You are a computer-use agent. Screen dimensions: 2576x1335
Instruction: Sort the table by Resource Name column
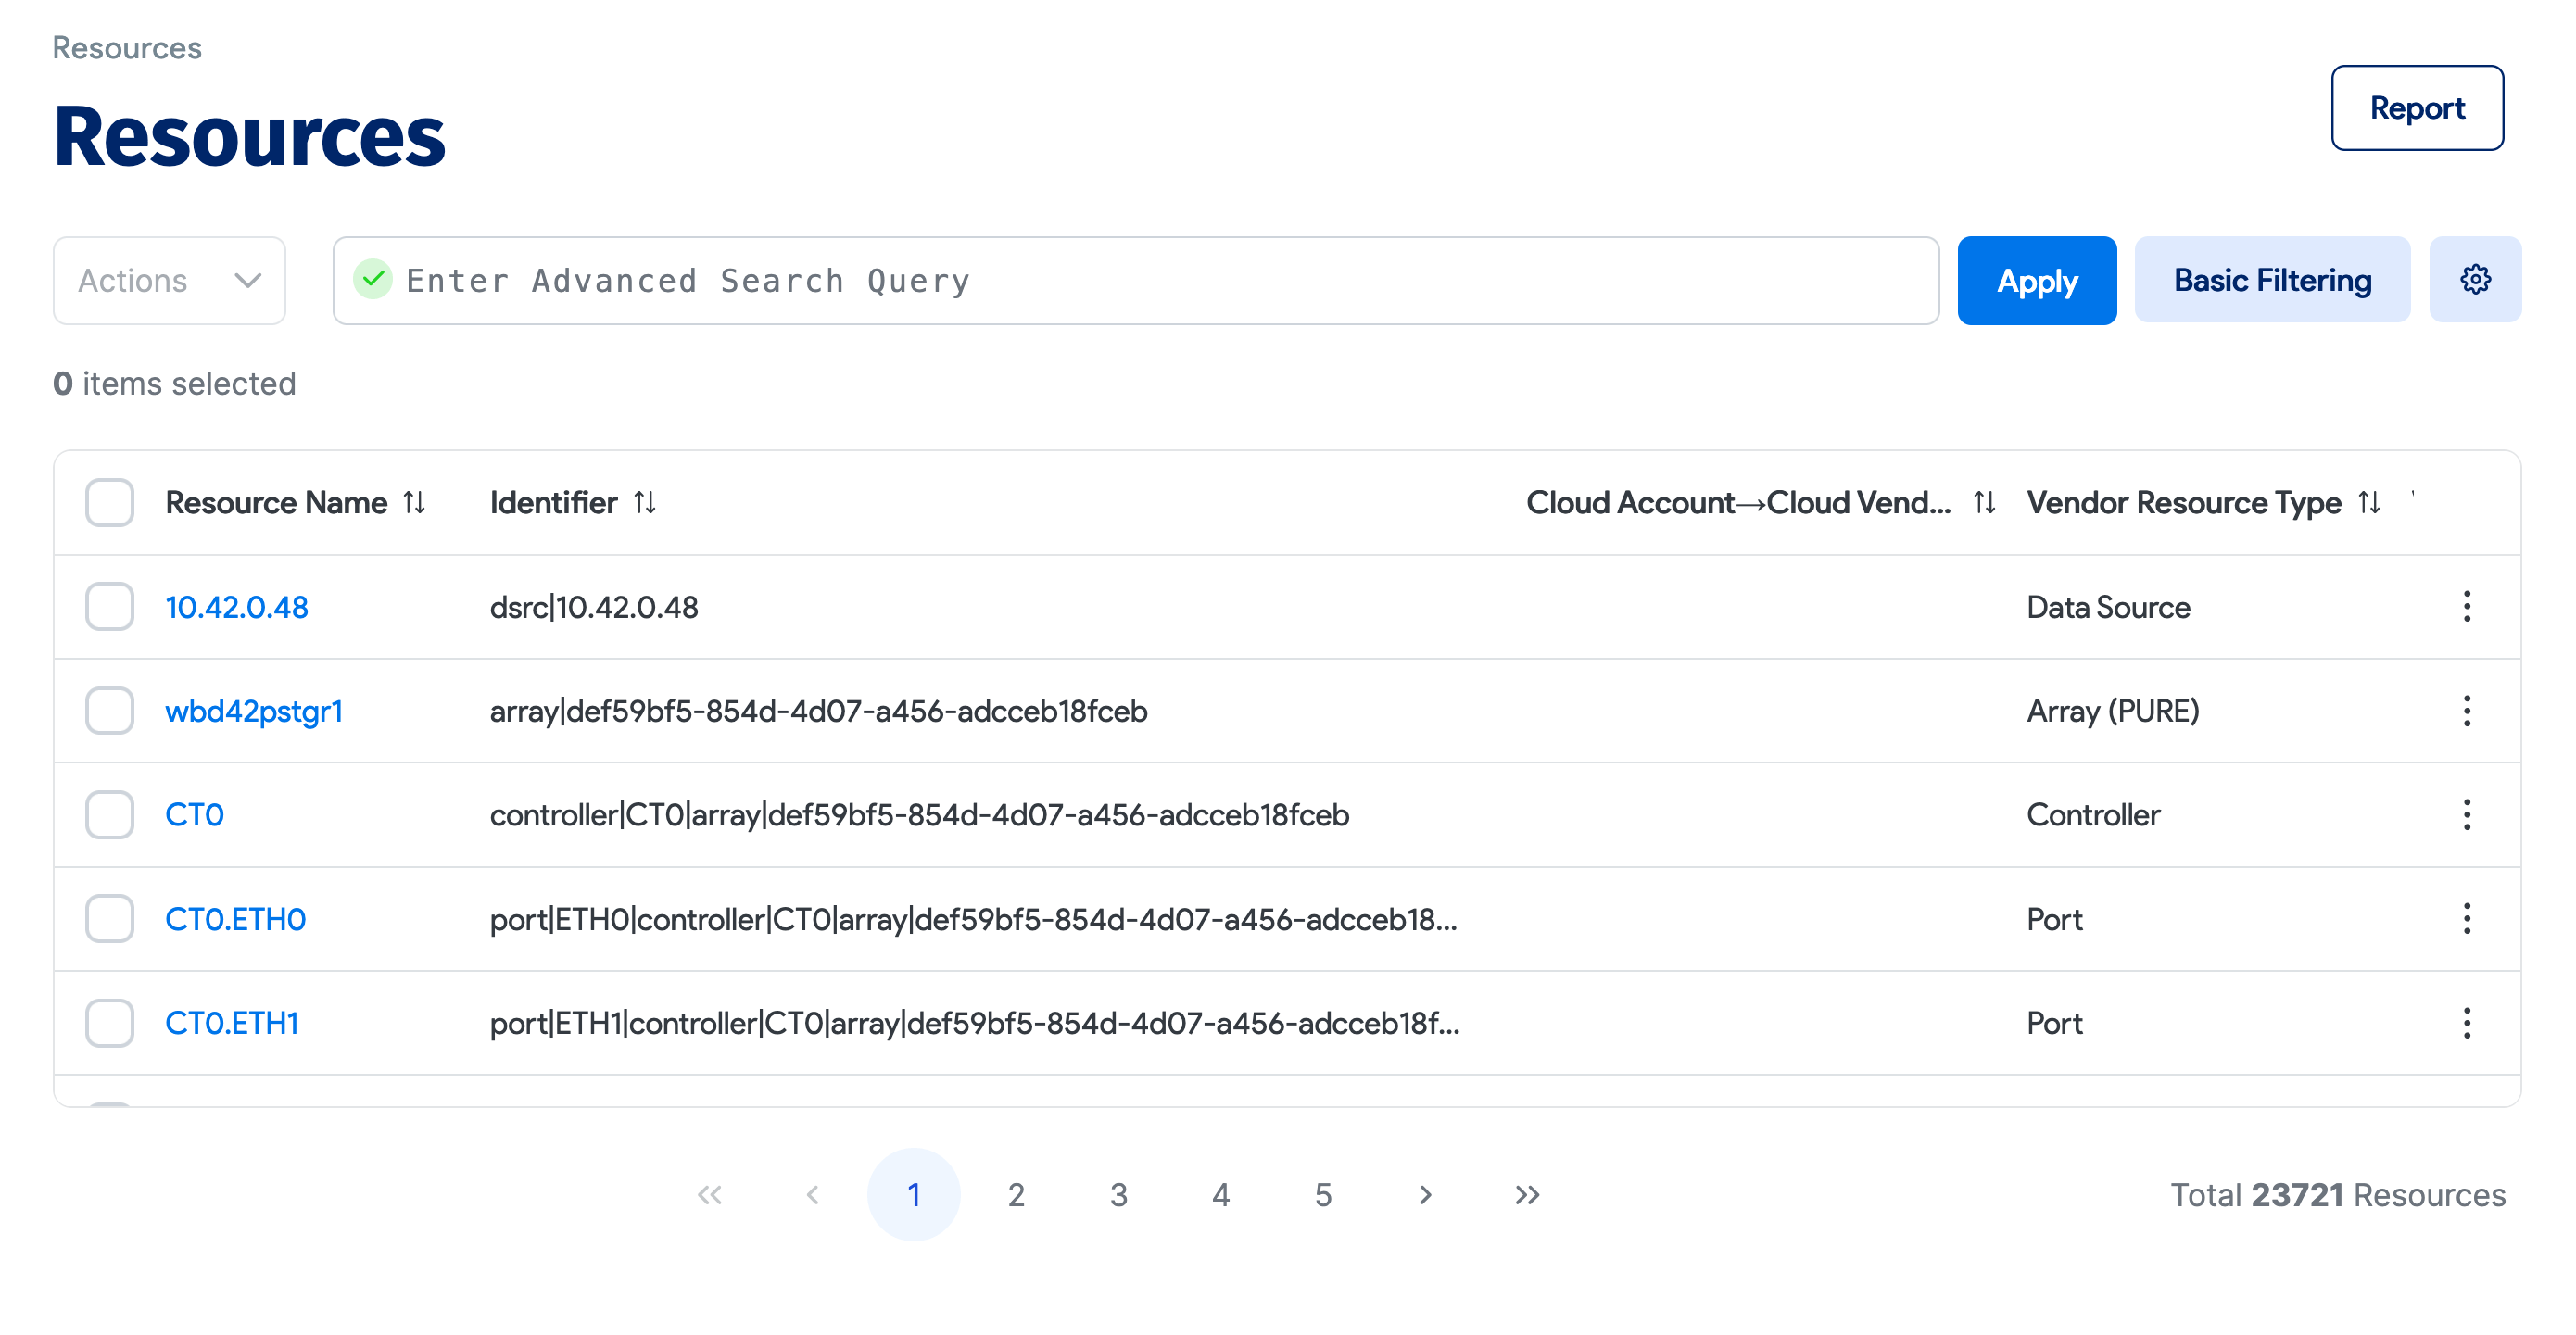click(416, 503)
